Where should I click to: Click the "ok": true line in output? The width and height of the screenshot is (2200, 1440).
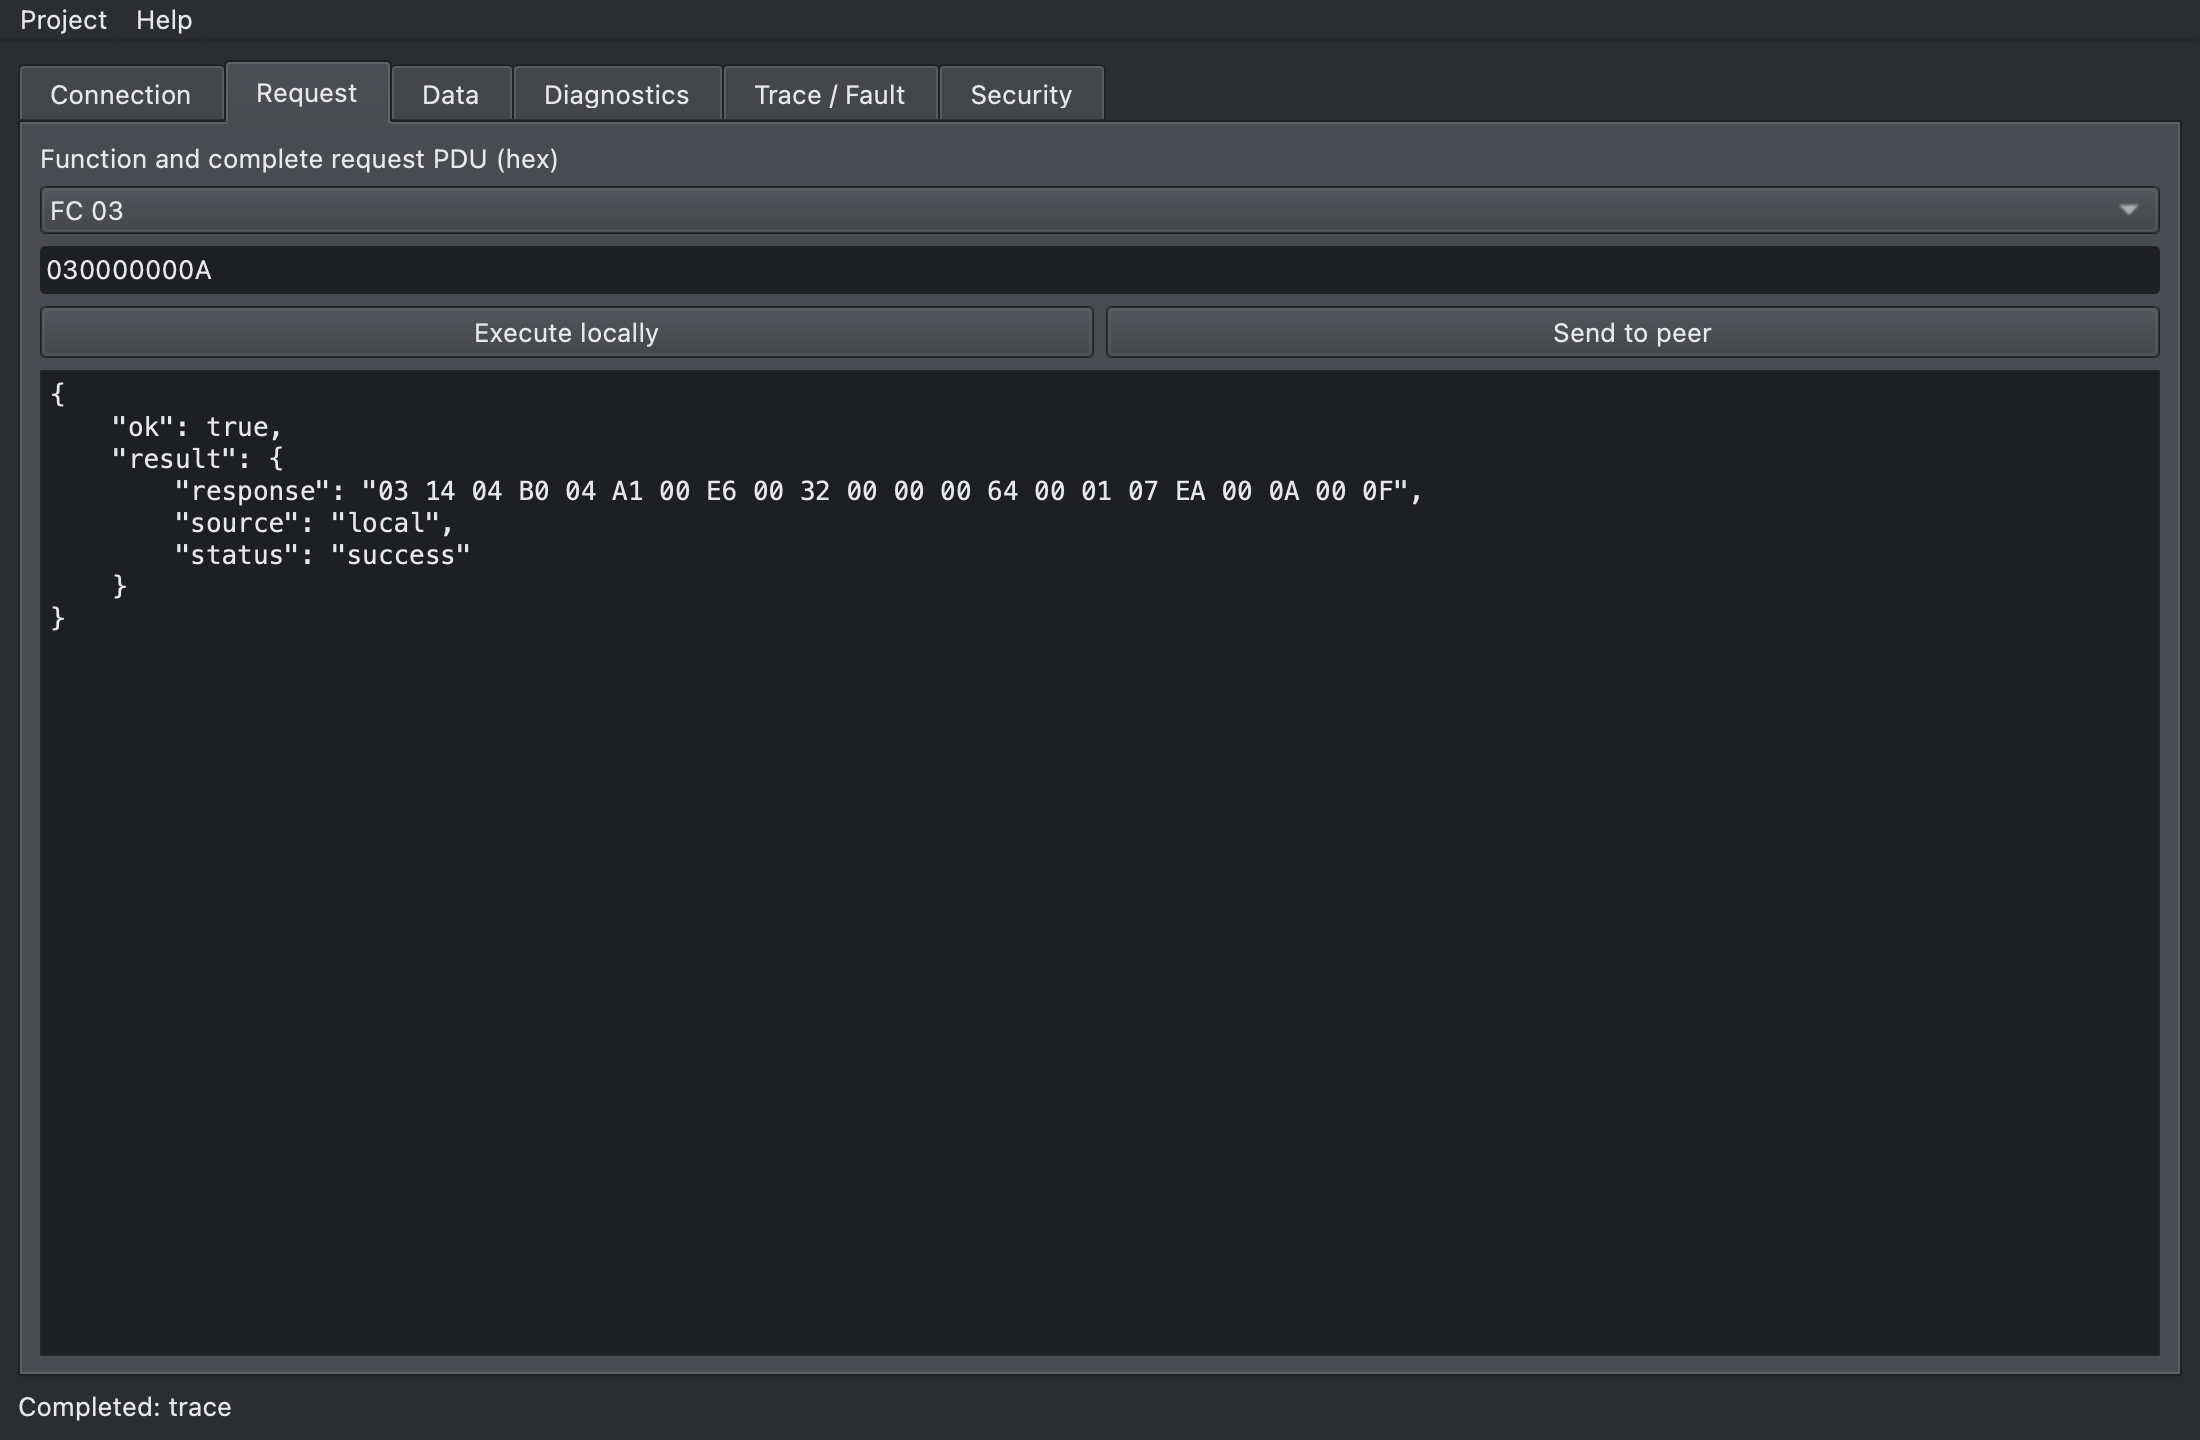(x=197, y=427)
